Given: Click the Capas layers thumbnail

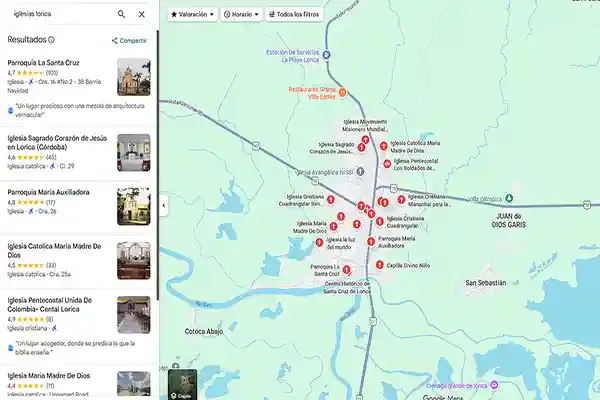Looking at the screenshot, I should (183, 384).
